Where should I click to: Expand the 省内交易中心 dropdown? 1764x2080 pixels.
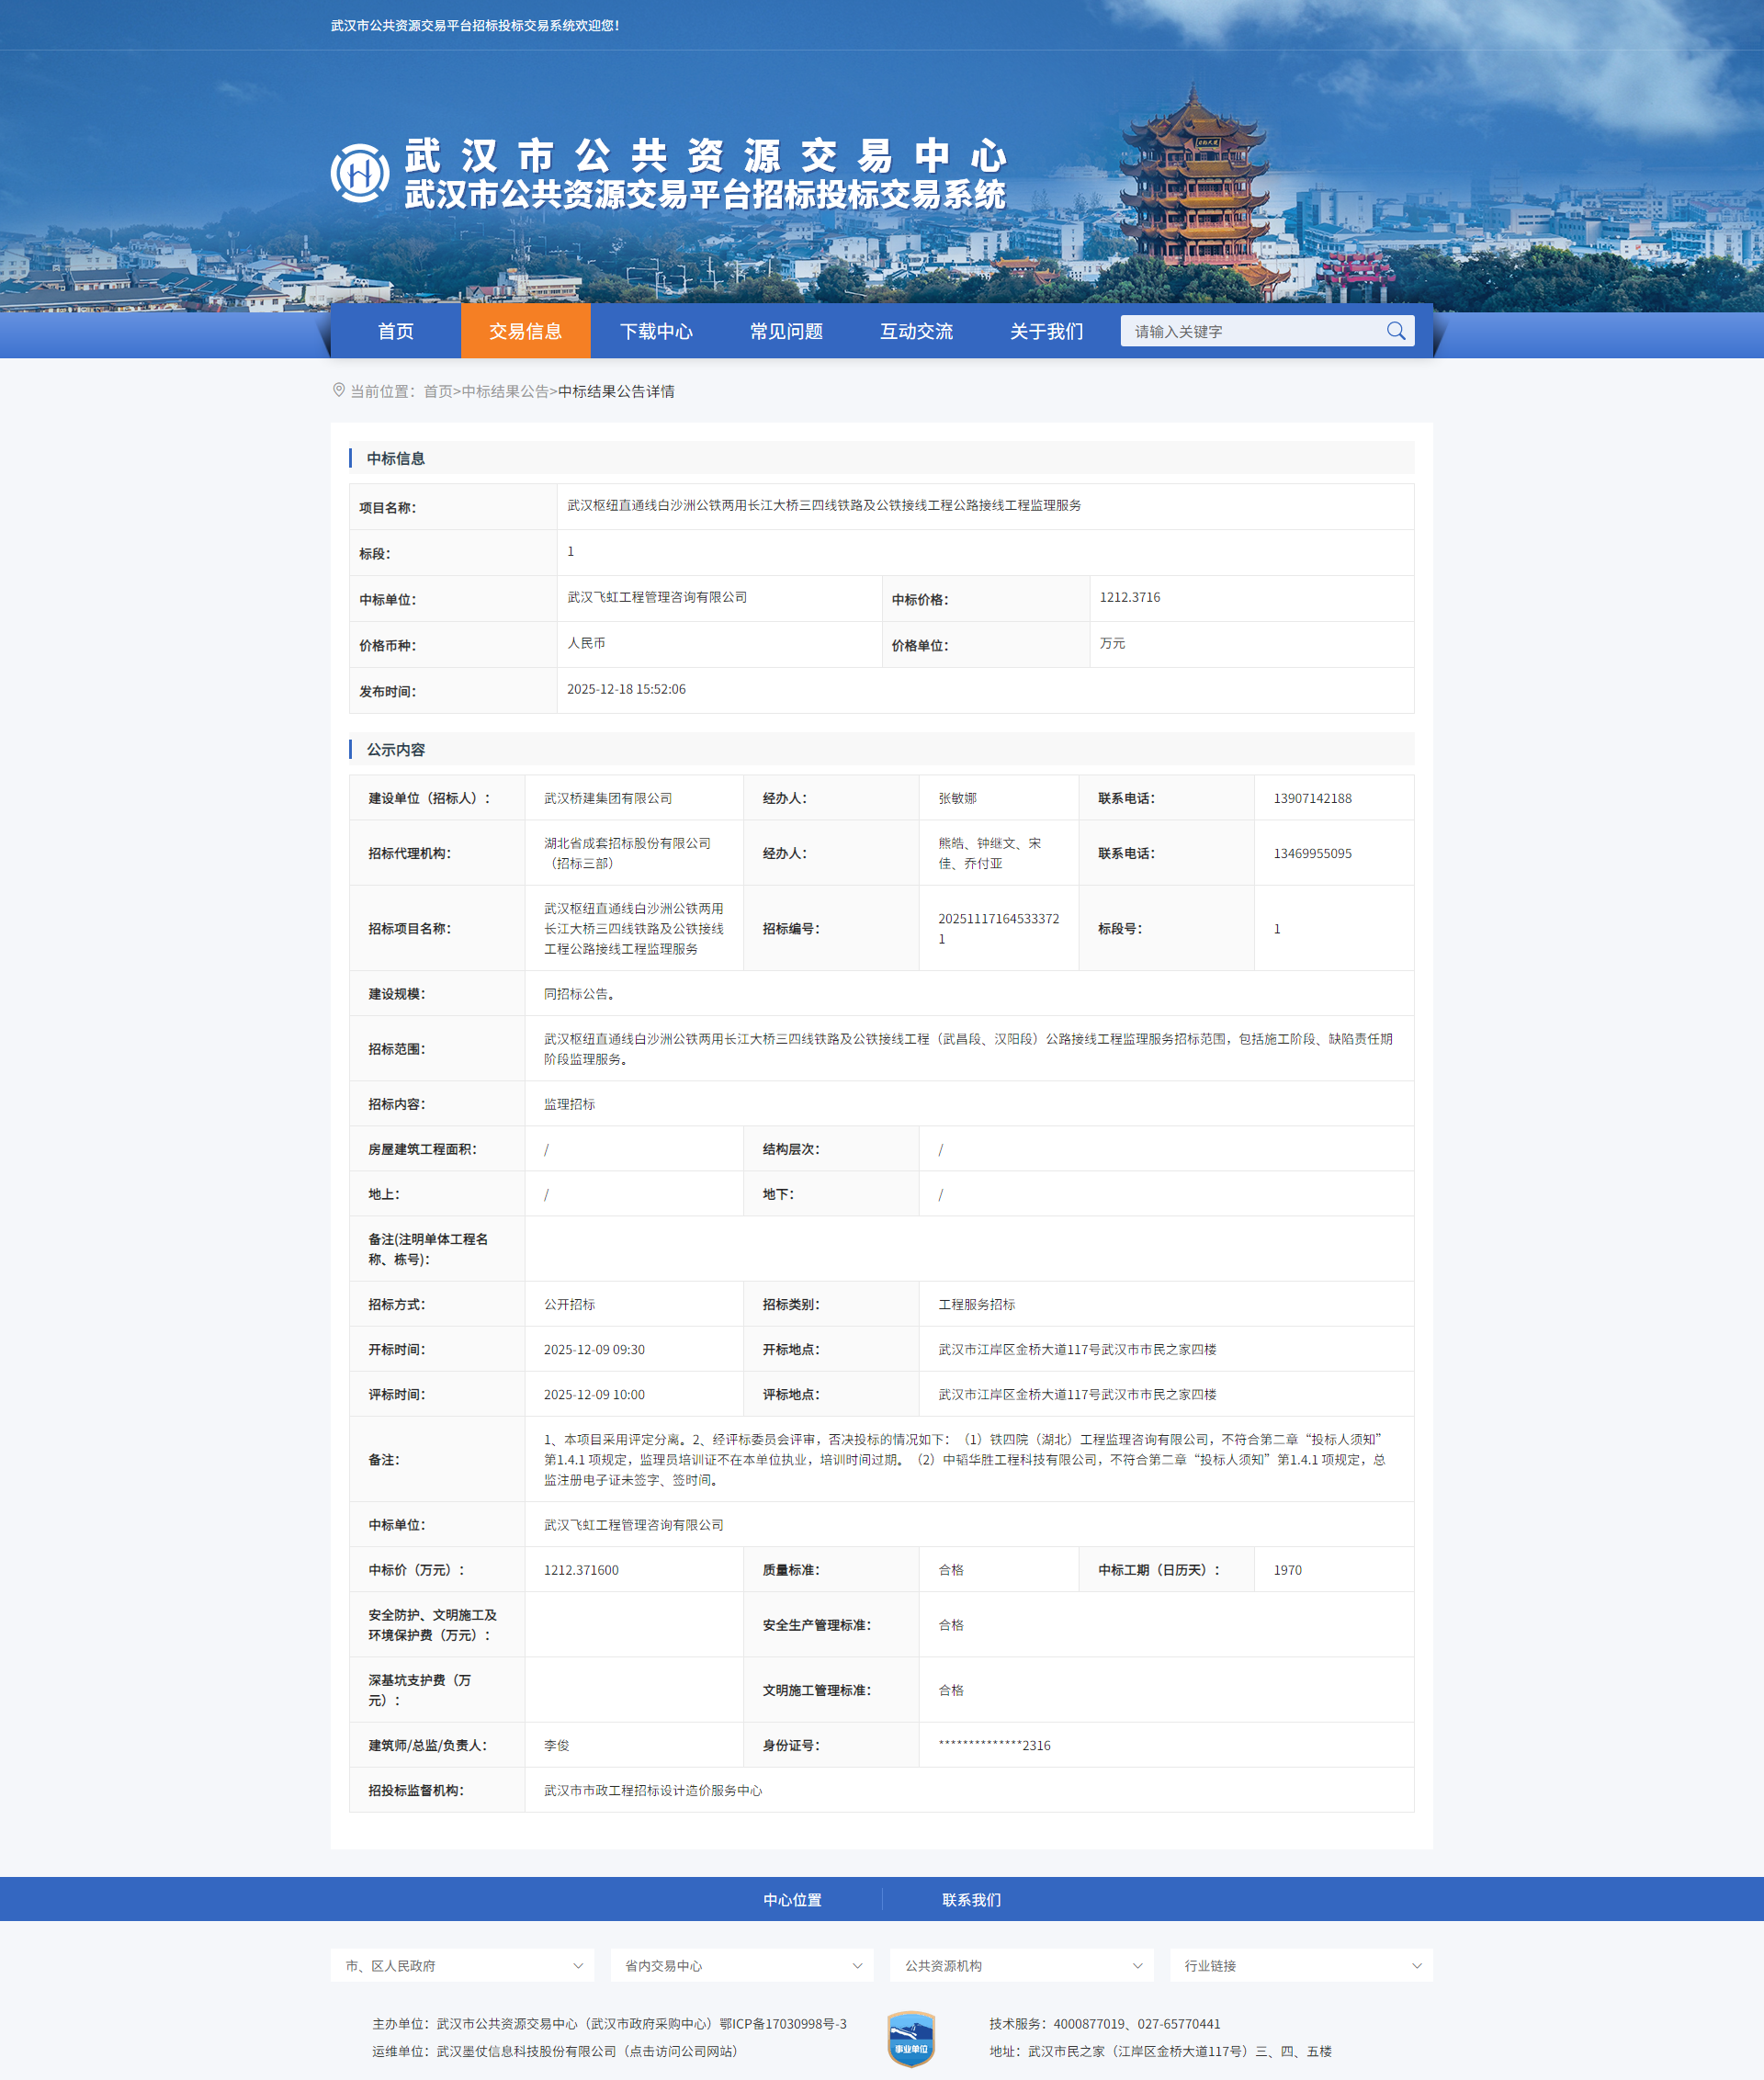(x=742, y=1965)
